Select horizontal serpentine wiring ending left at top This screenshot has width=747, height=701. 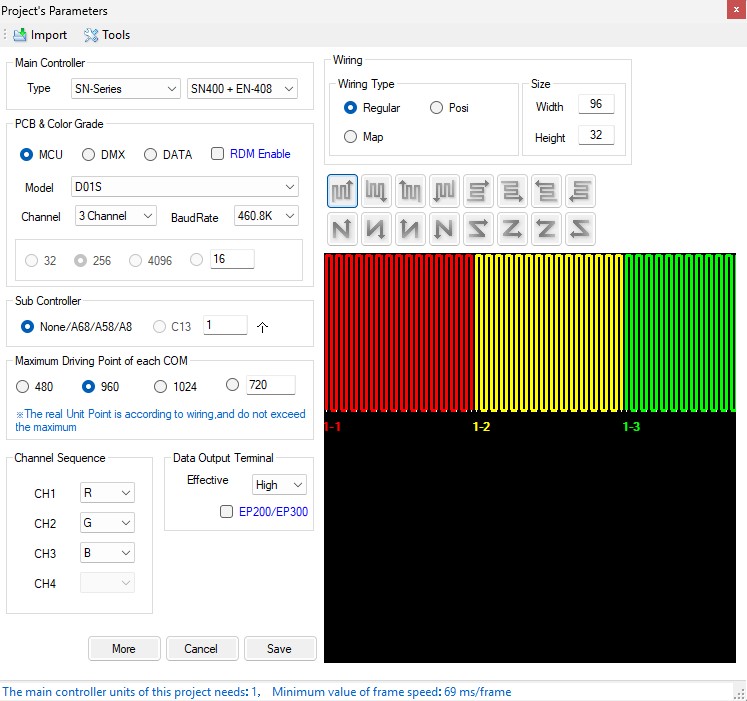pos(546,191)
